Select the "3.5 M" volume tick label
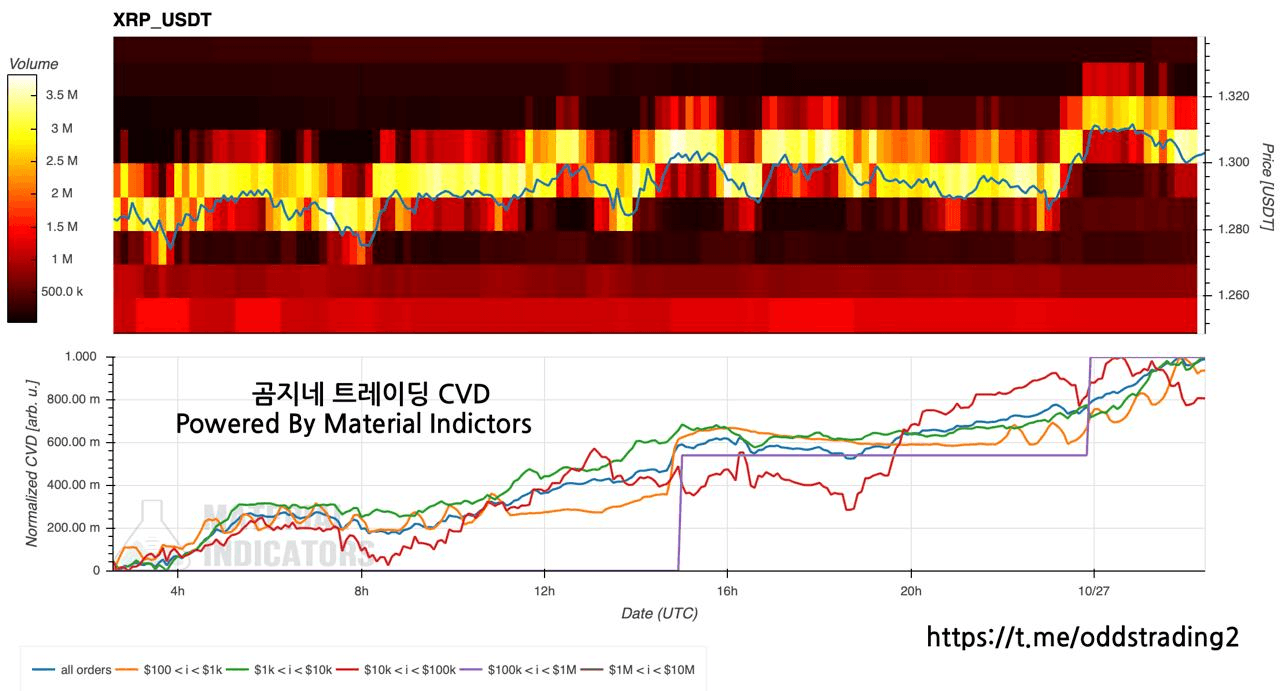1280x691 pixels. (61, 95)
